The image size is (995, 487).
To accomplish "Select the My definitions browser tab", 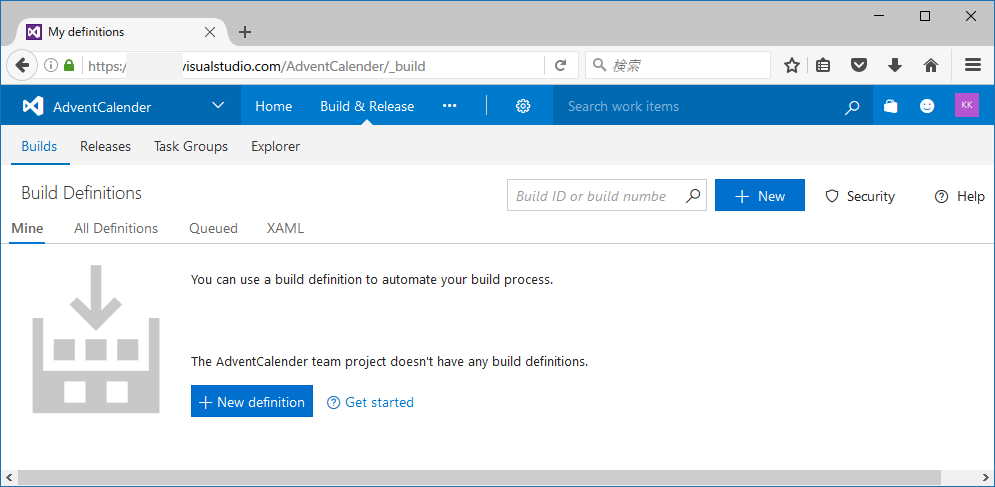I will point(121,32).
